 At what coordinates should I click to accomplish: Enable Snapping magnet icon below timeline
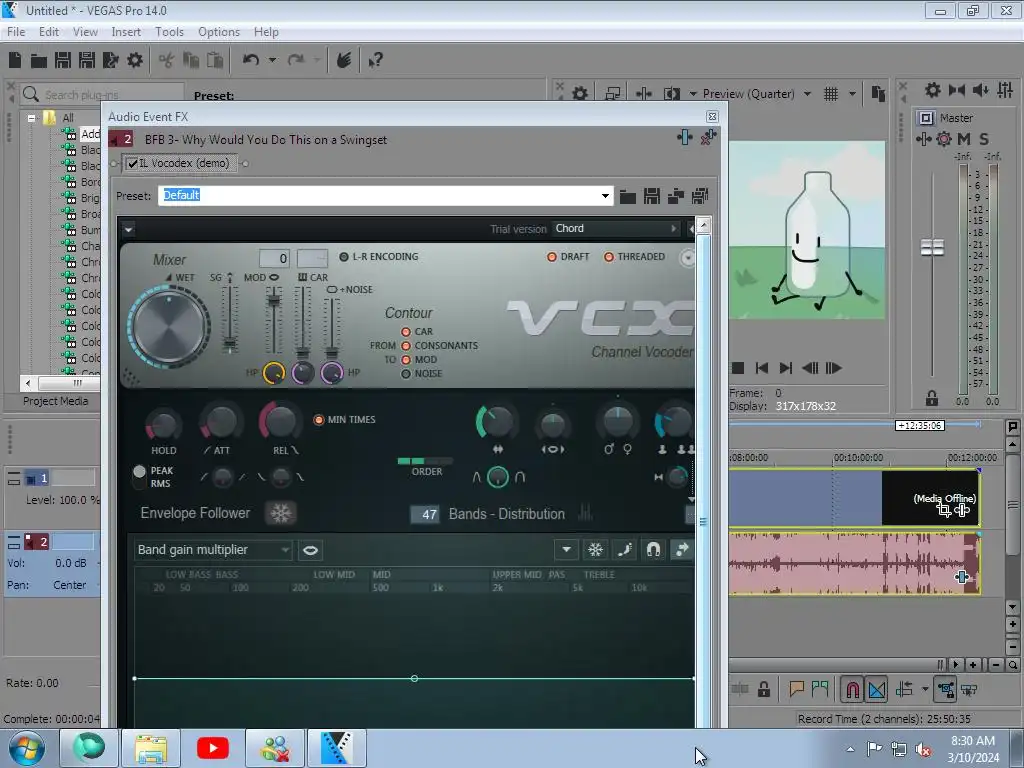(x=852, y=690)
